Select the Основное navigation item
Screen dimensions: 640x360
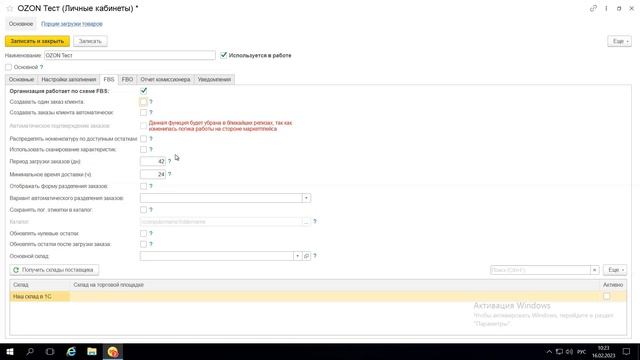click(21, 24)
